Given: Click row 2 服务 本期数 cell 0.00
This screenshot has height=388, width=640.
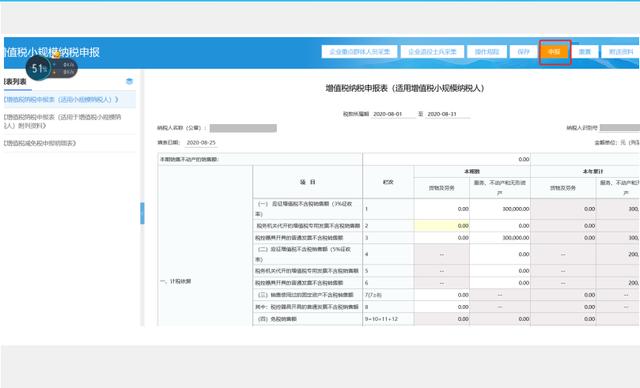Looking at the screenshot, I should pyautogui.click(x=500, y=226).
